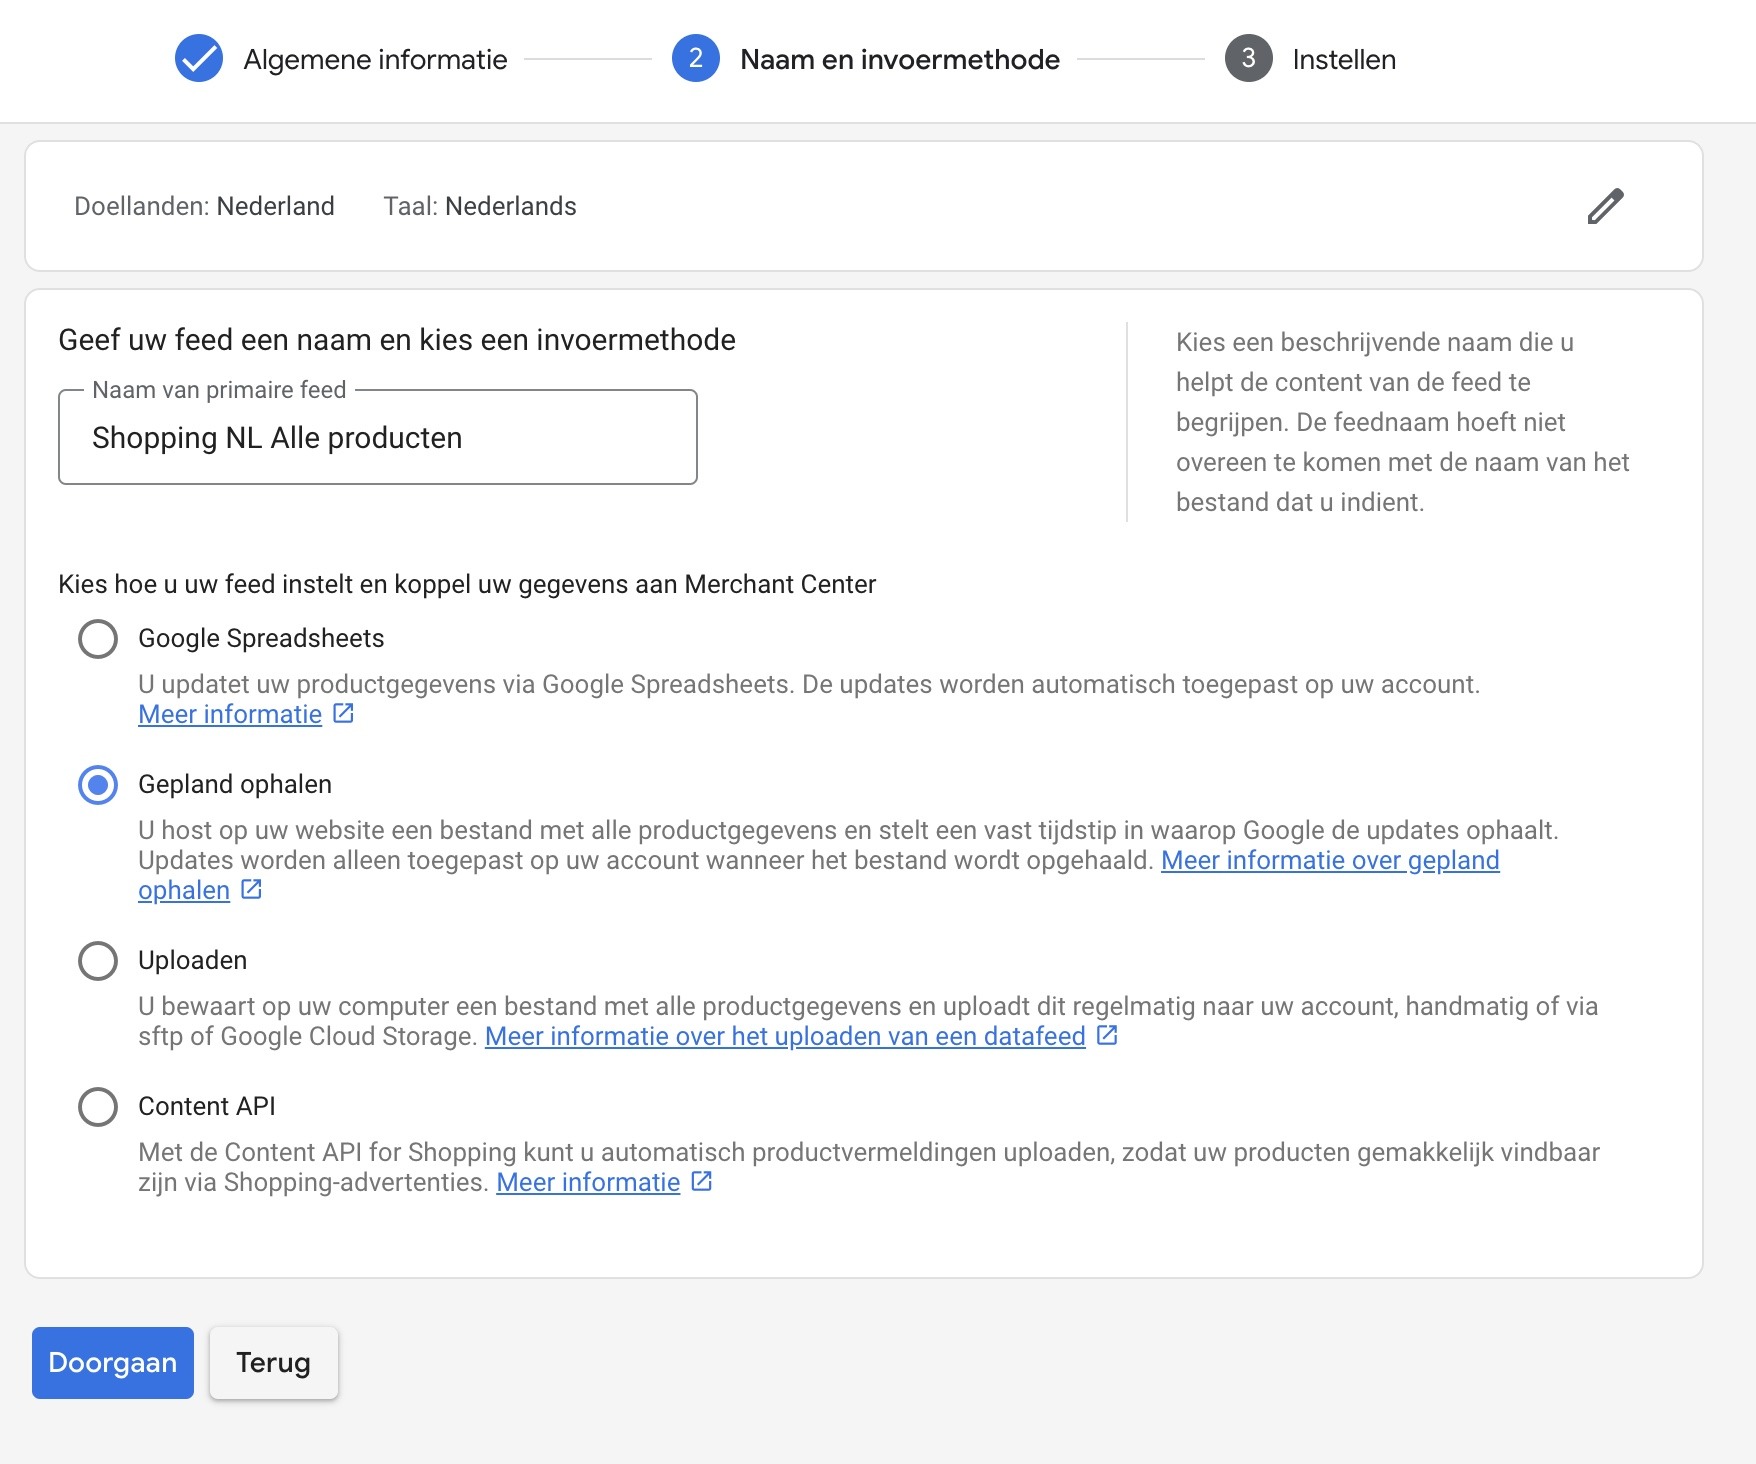
Task: Choose the Uploaden radio option
Action: (98, 960)
